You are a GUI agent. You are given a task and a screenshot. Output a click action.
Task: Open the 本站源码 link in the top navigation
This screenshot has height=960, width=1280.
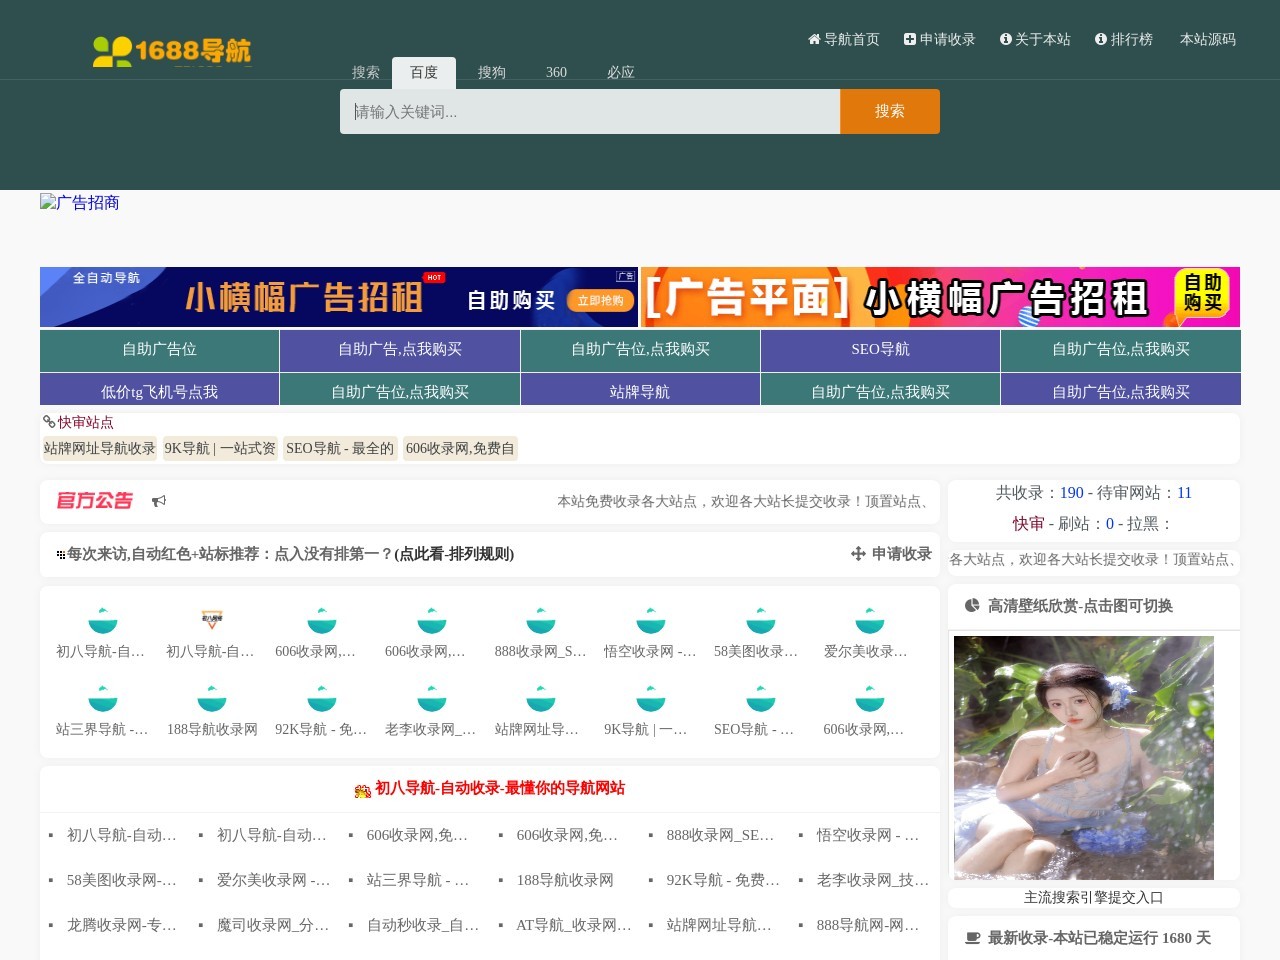point(1207,39)
